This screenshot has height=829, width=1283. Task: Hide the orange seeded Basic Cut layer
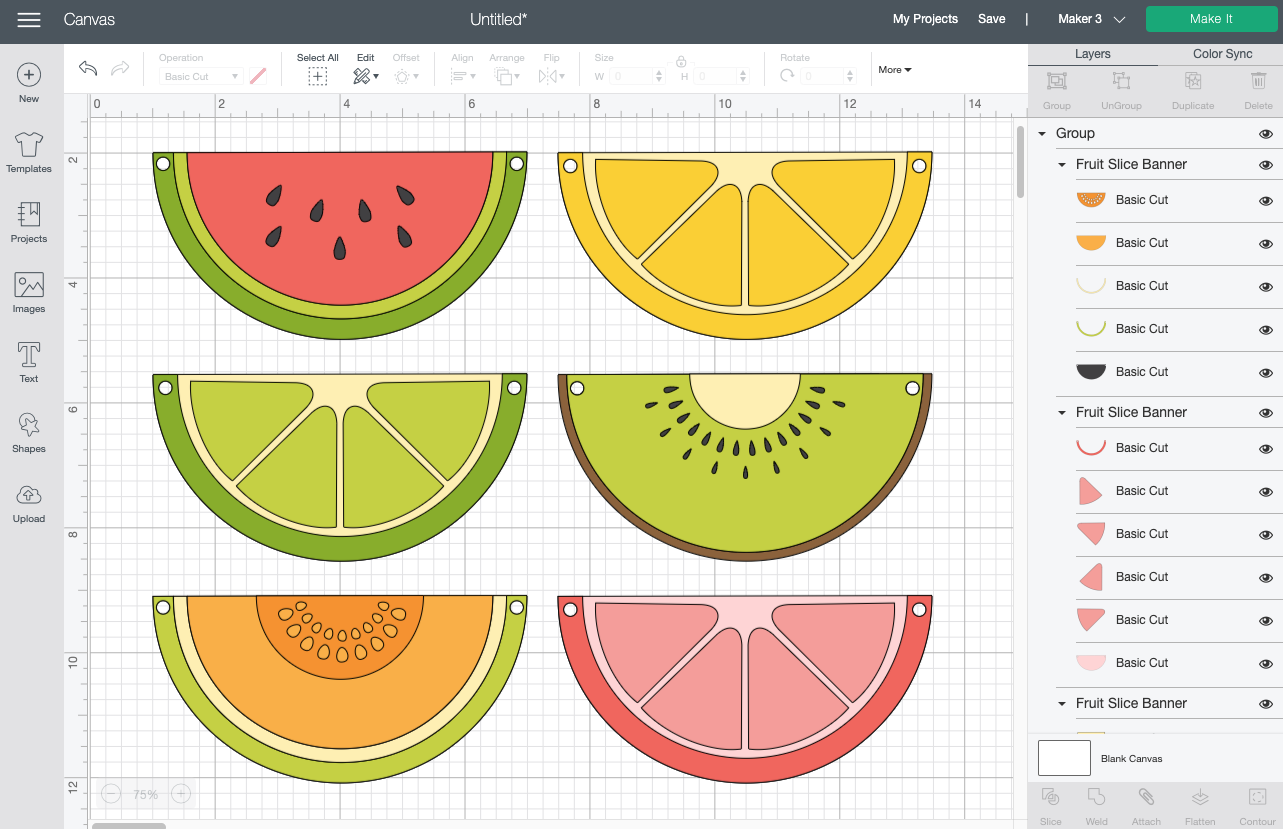pyautogui.click(x=1265, y=201)
